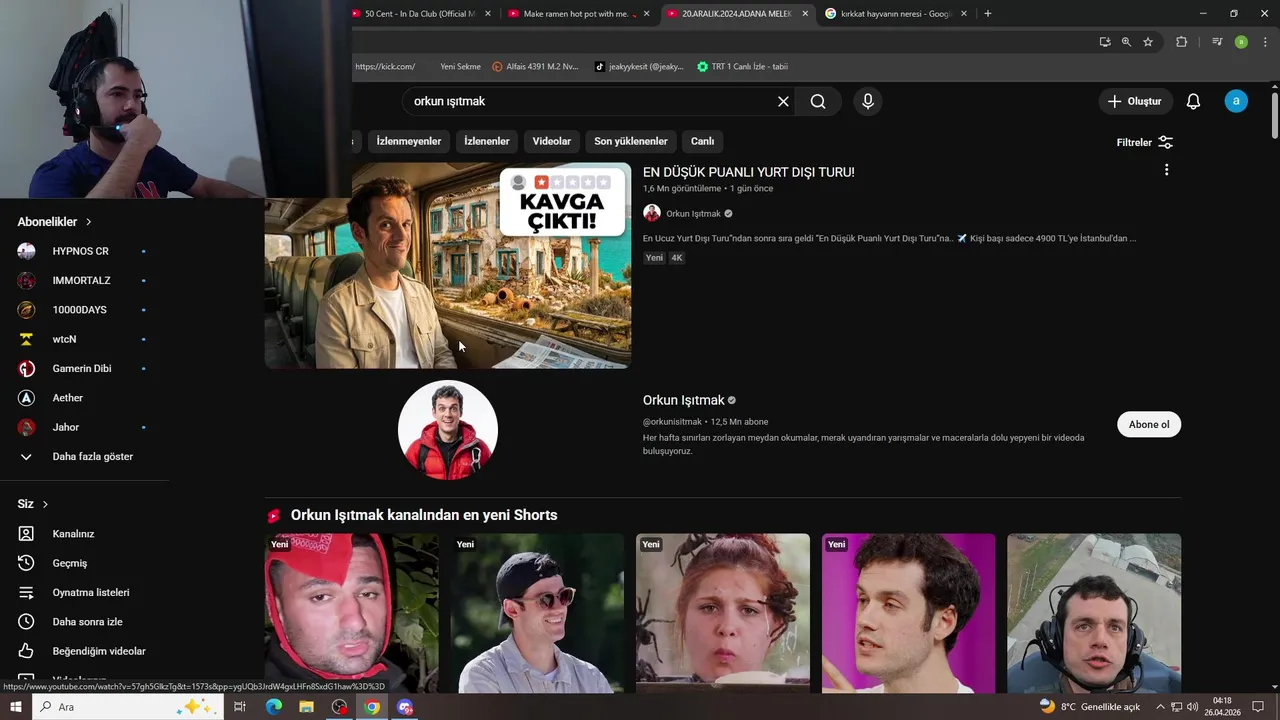Select the İzlenmeyenler filter chip

408,141
